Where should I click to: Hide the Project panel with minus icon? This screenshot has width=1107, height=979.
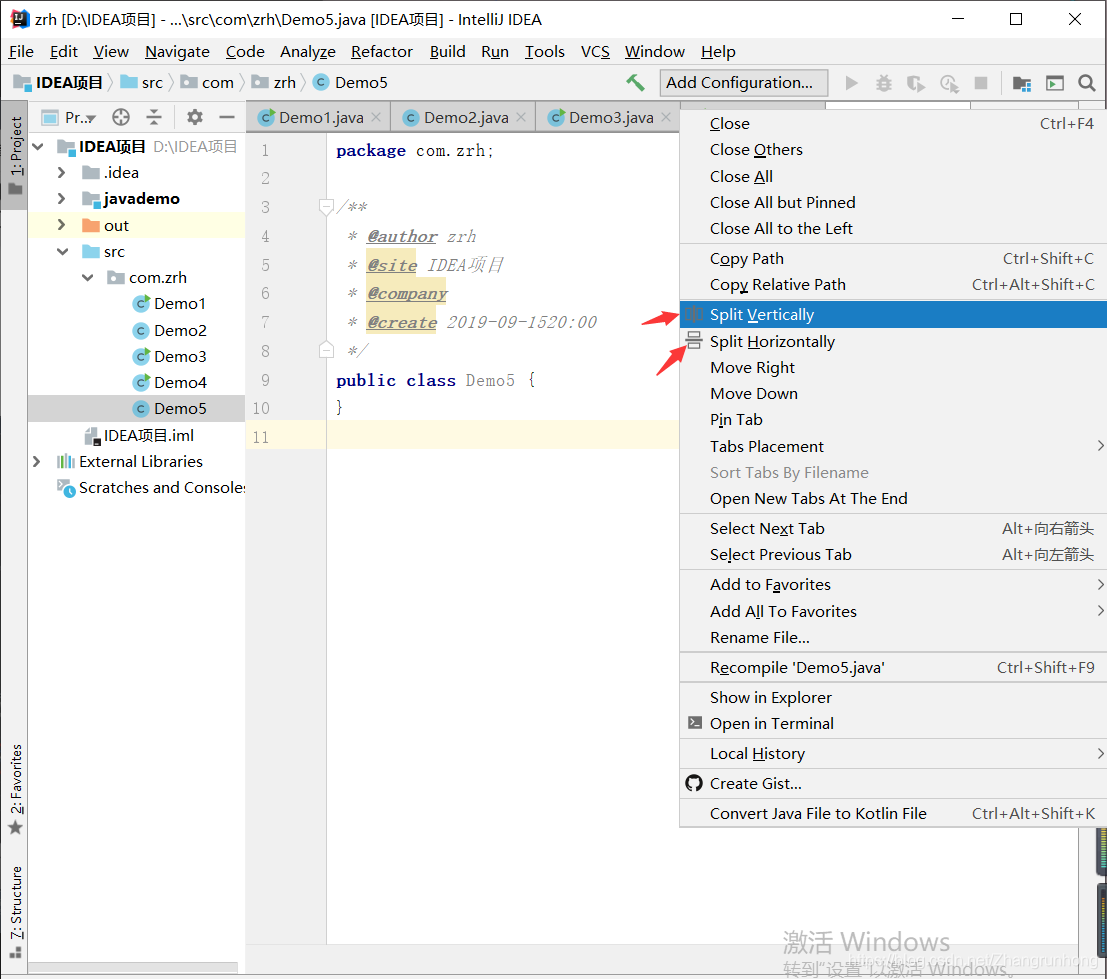pos(227,117)
